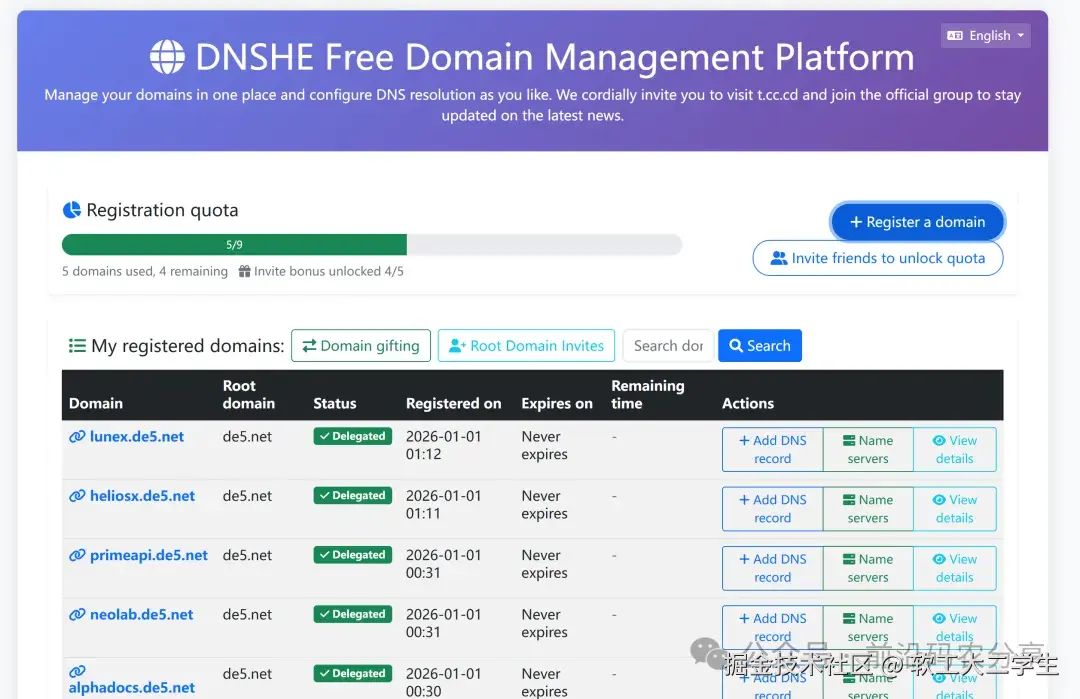Image resolution: width=1080 pixels, height=699 pixels.
Task: Open Name servers for lunex.de5.net
Action: click(x=868, y=450)
